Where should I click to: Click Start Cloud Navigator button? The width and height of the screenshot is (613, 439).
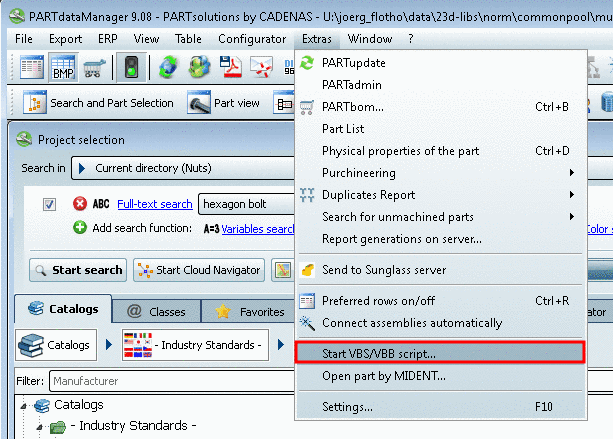[199, 270]
